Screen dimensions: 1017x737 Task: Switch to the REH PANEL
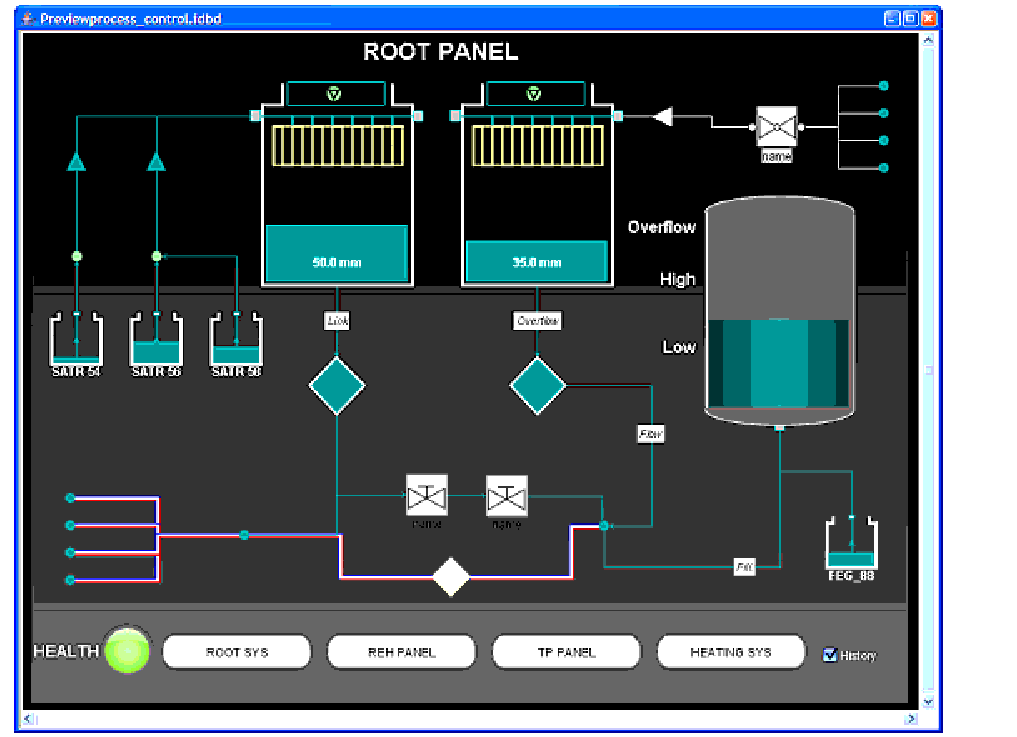point(401,652)
